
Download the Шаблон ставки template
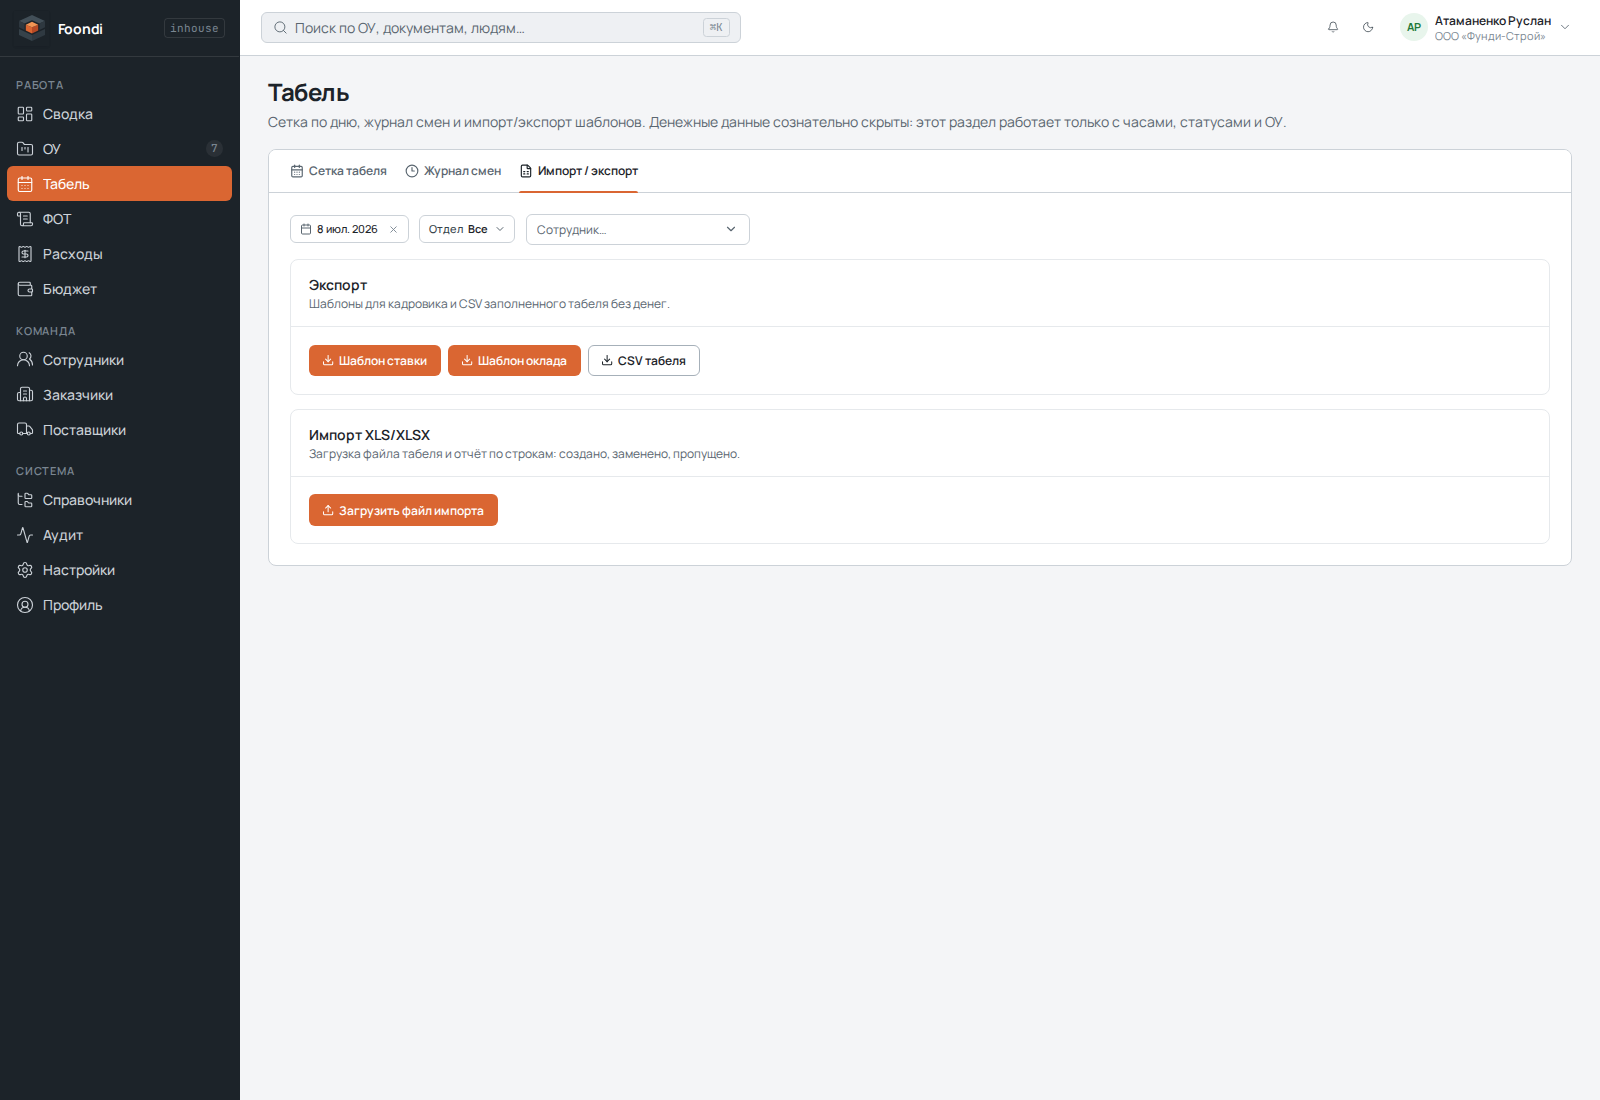coord(375,361)
